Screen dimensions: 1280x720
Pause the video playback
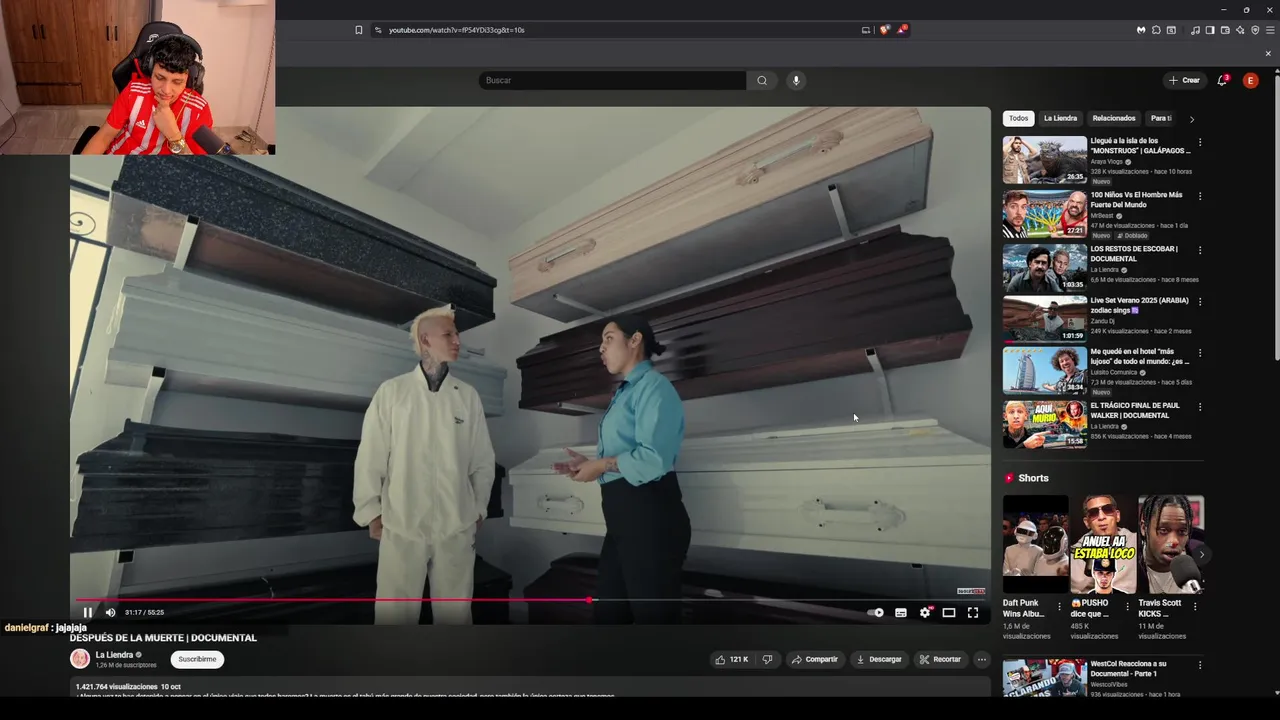point(87,613)
